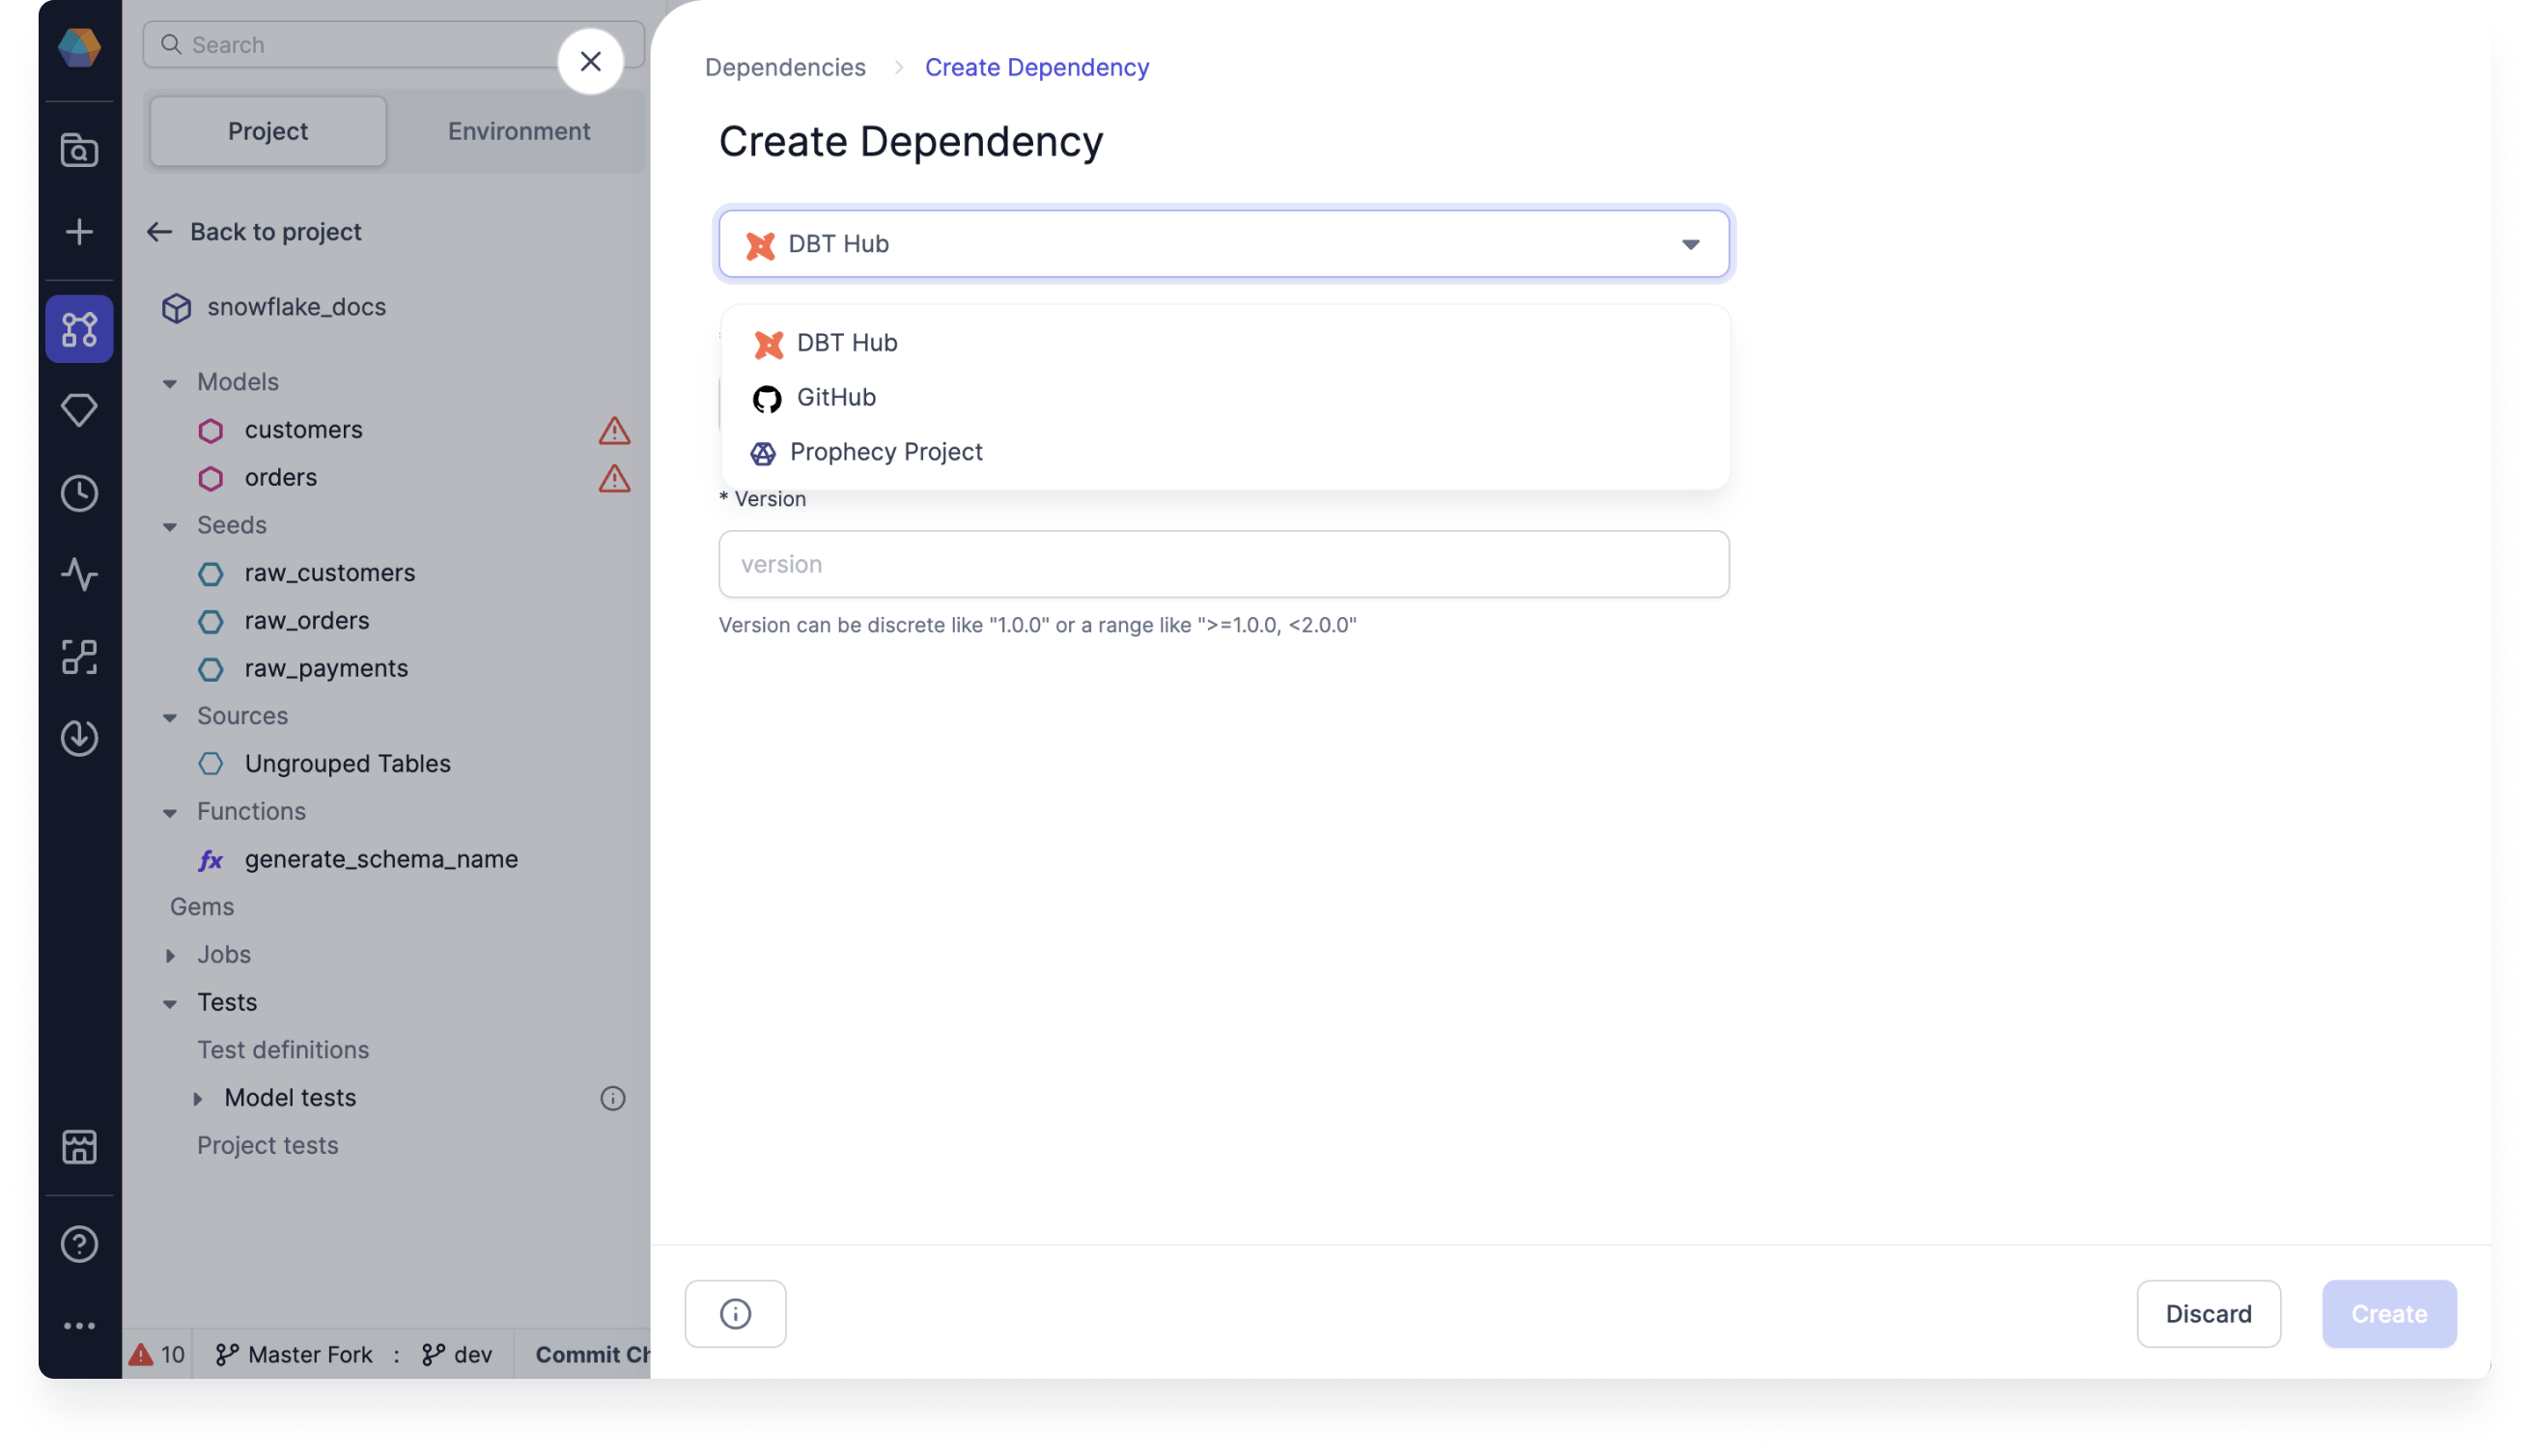Switch to the Project tab
This screenshot has height=1456, width=2530.
(x=267, y=130)
